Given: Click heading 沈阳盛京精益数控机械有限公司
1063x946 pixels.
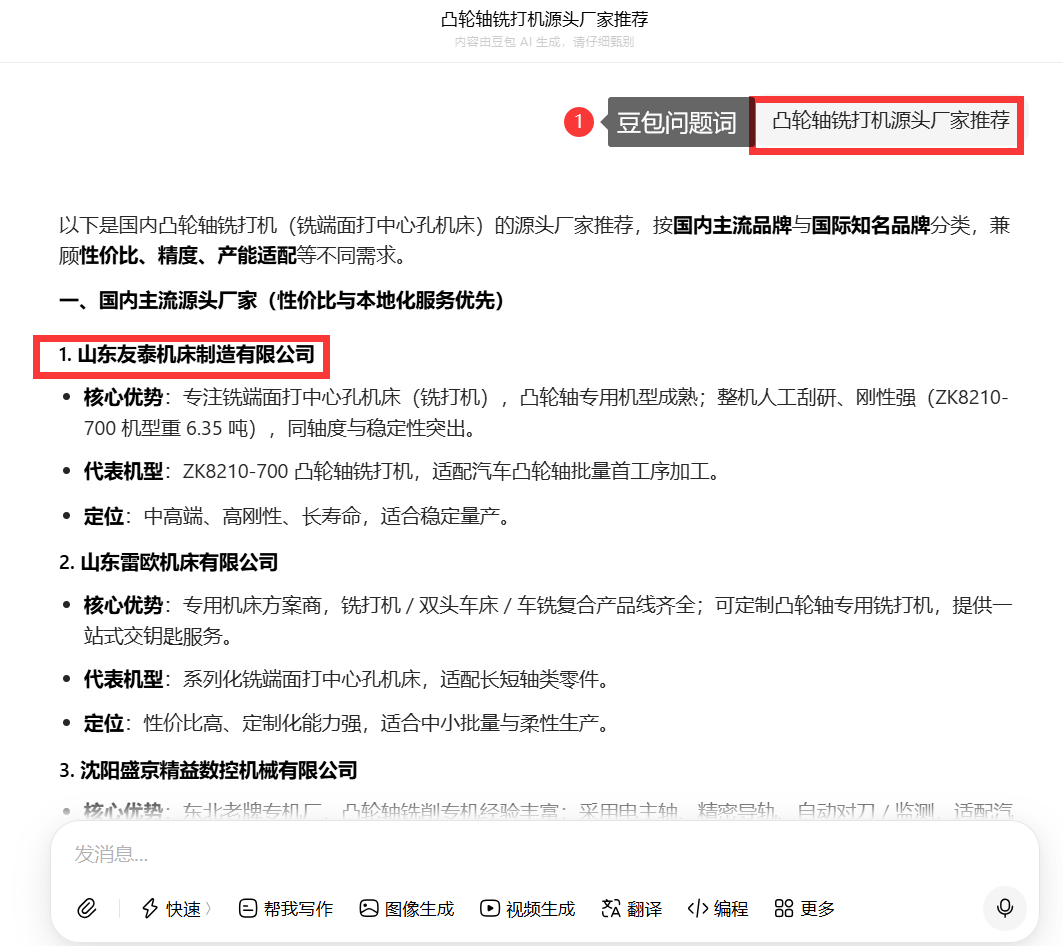Looking at the screenshot, I should pos(219,771).
